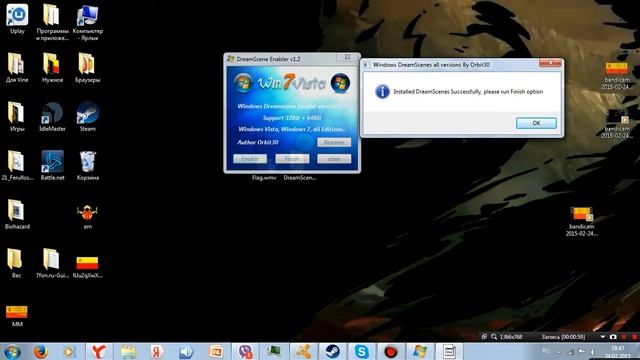Viewport: 640px width, 360px height.
Task: Click the blue info icon in the dialog
Action: click(382, 91)
